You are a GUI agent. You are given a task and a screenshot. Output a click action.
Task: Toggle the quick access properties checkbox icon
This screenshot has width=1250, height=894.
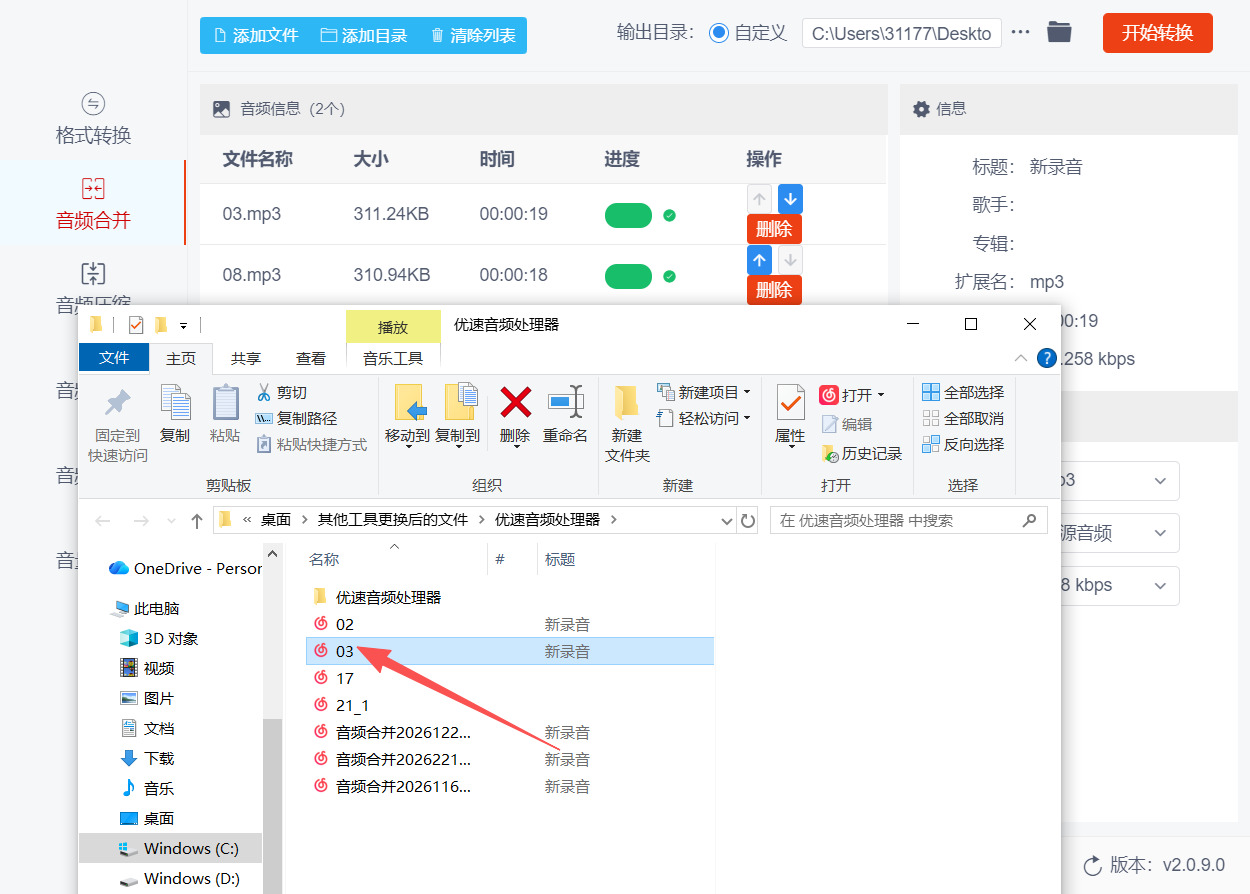[x=136, y=325]
